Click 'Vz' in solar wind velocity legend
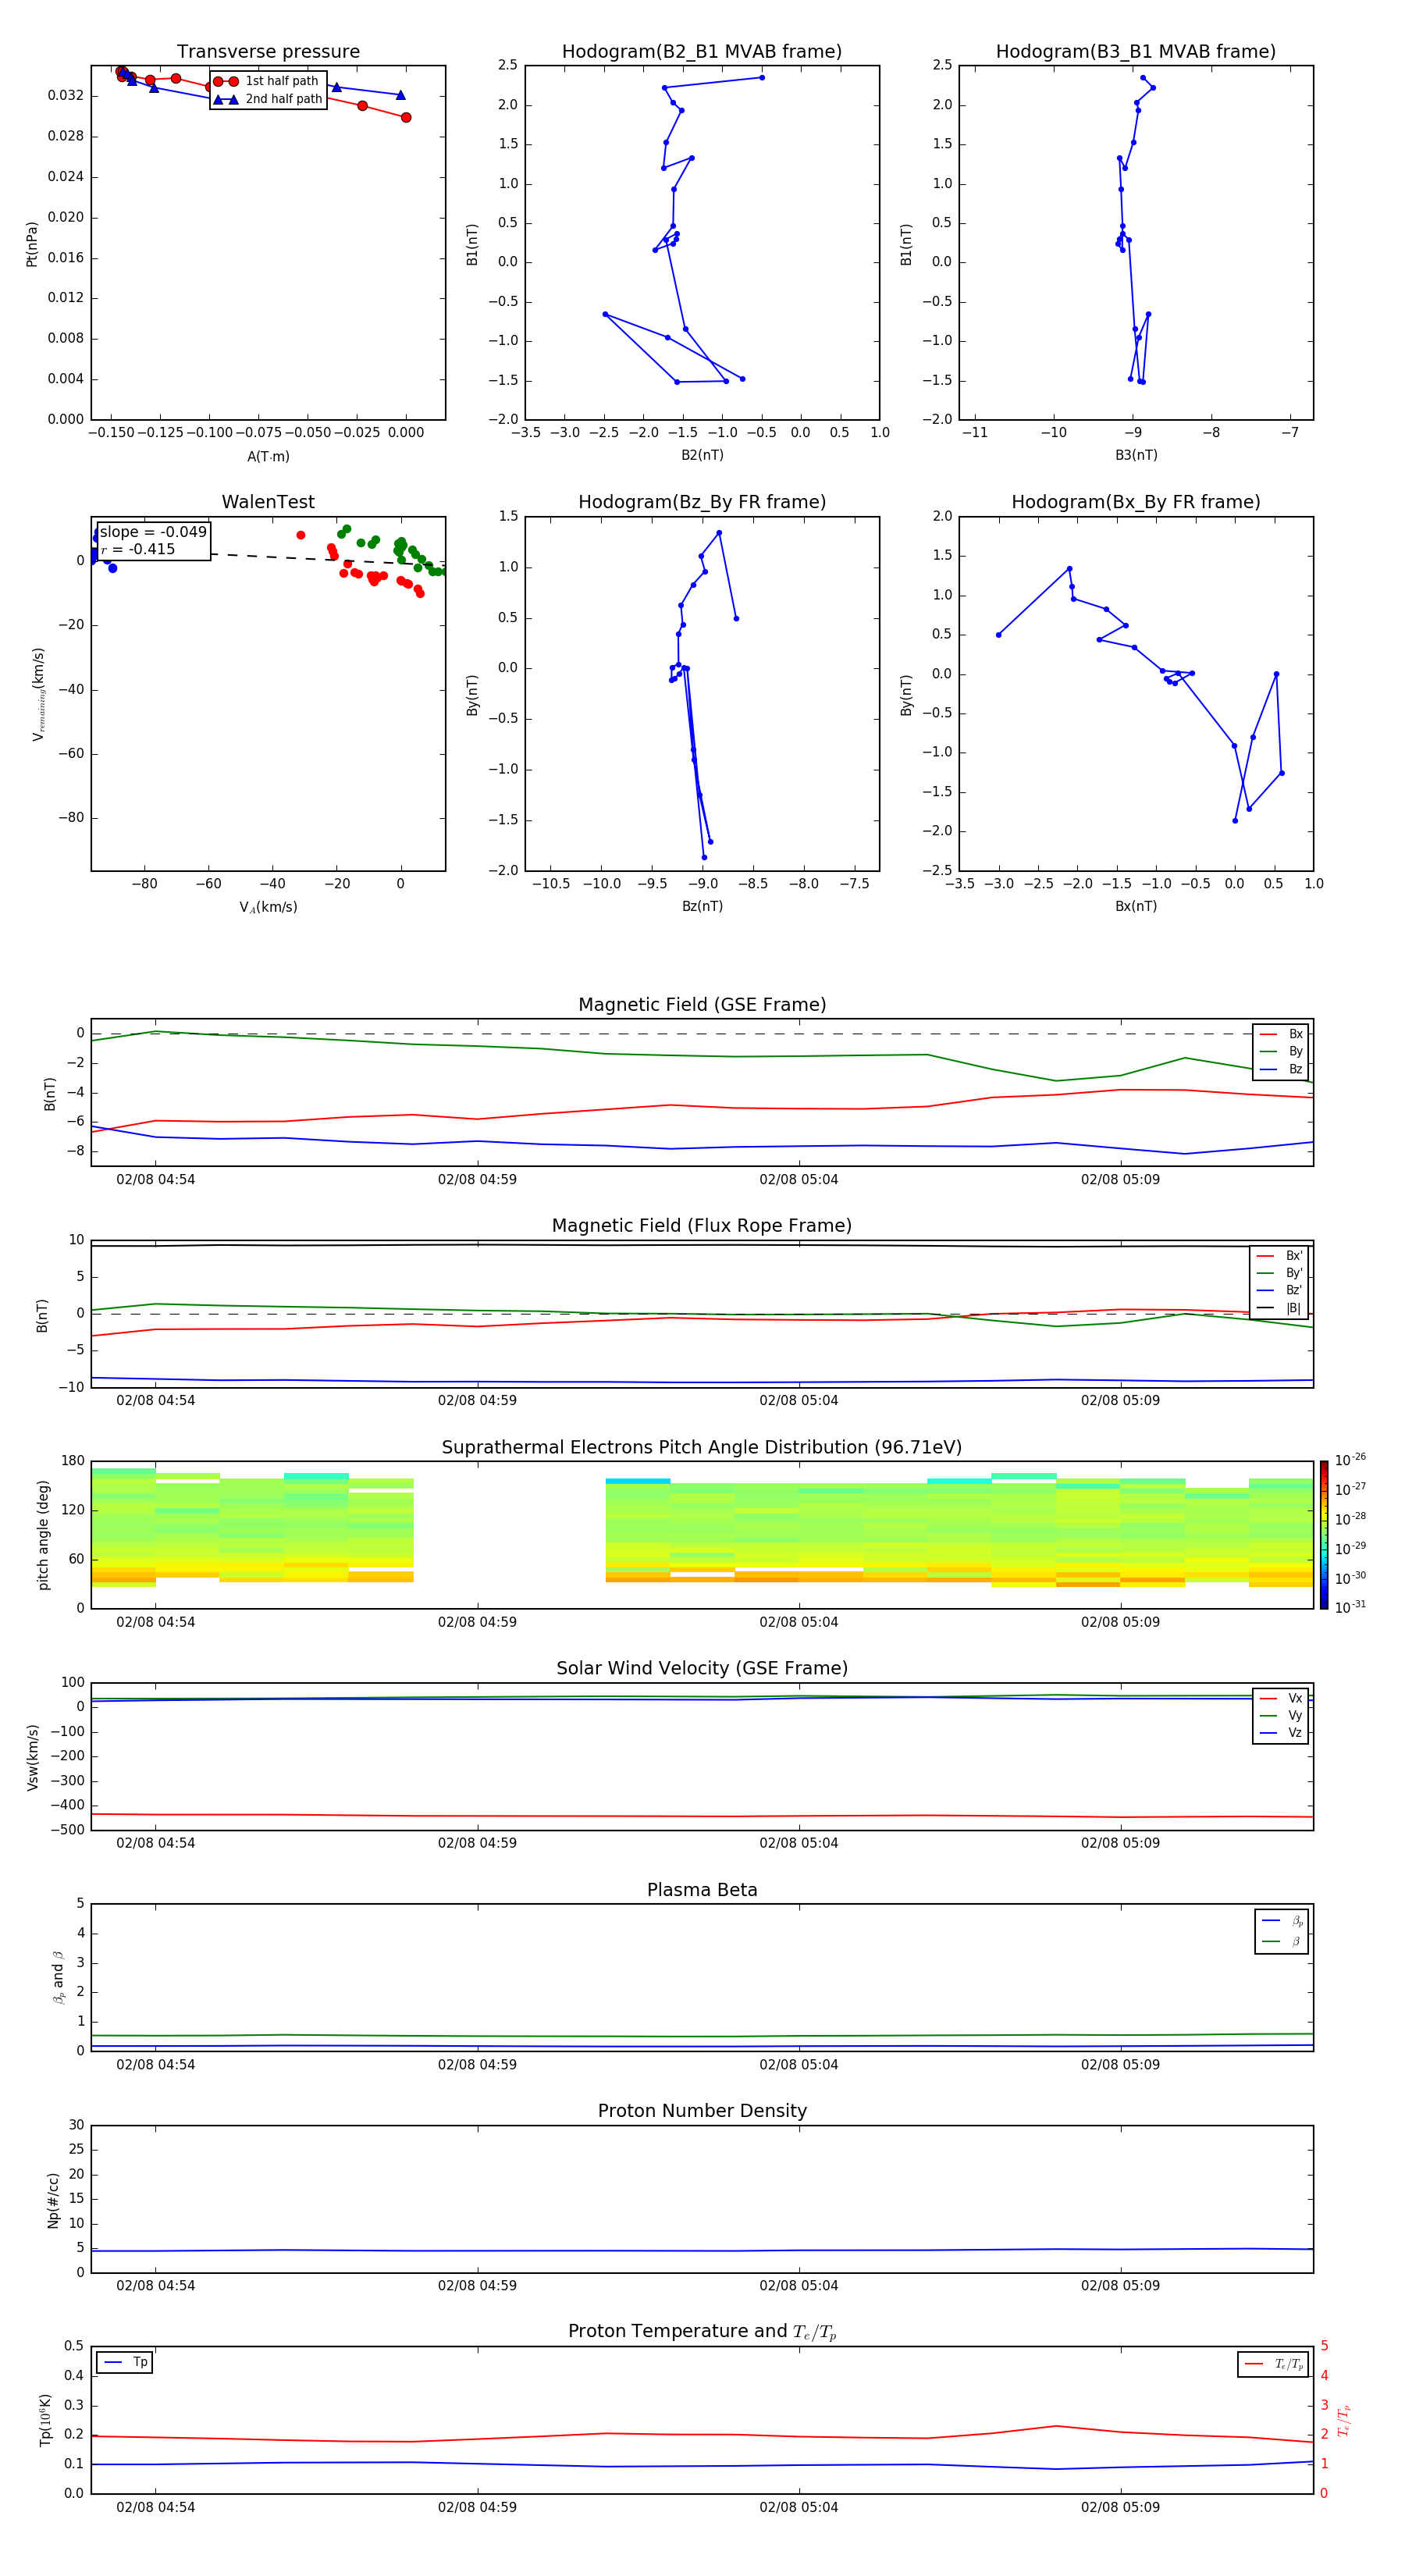The image size is (1405, 2576). point(1282,1733)
